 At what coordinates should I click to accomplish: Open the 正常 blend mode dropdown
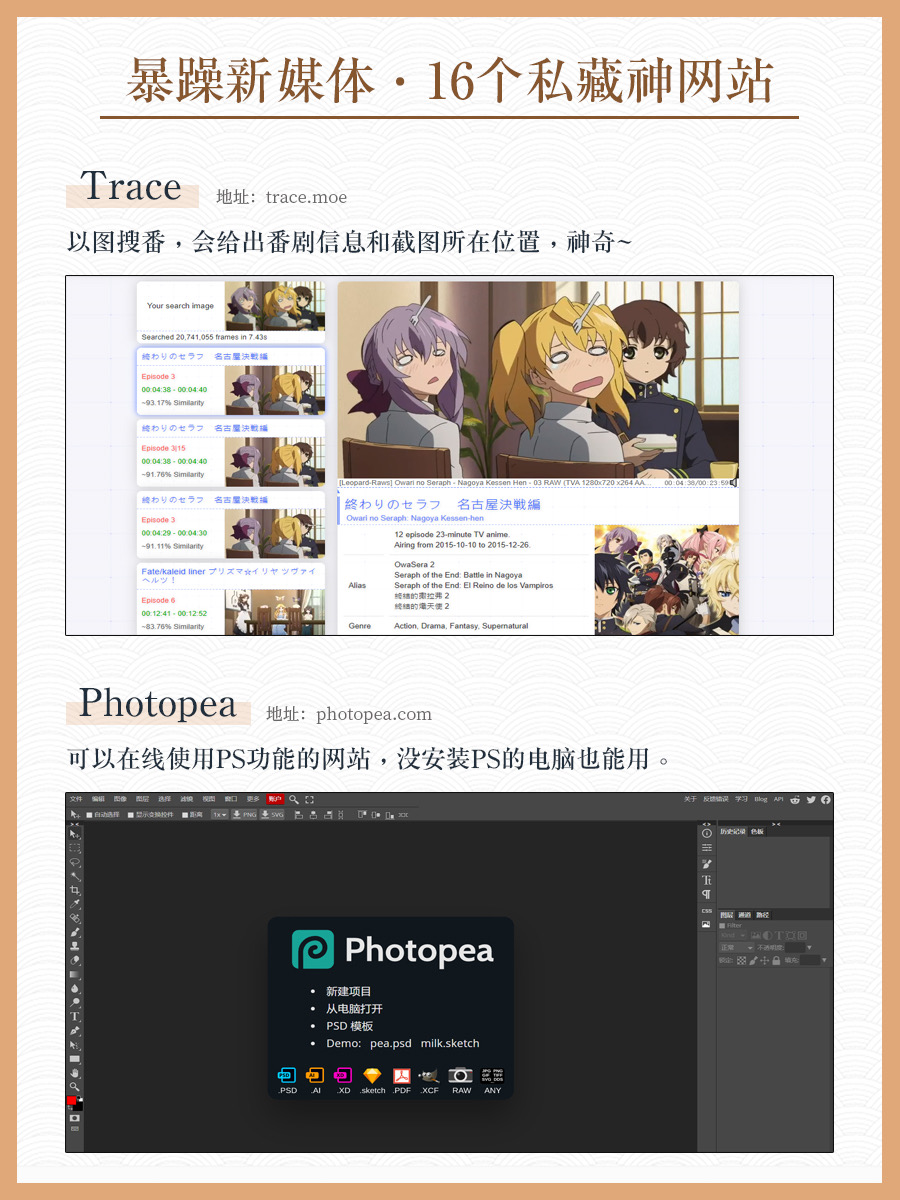pyautogui.click(x=736, y=947)
